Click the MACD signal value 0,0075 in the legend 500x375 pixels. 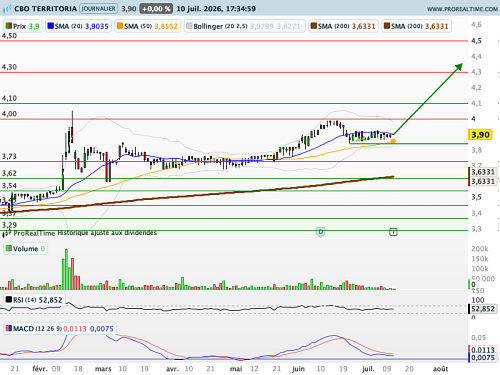click(102, 329)
